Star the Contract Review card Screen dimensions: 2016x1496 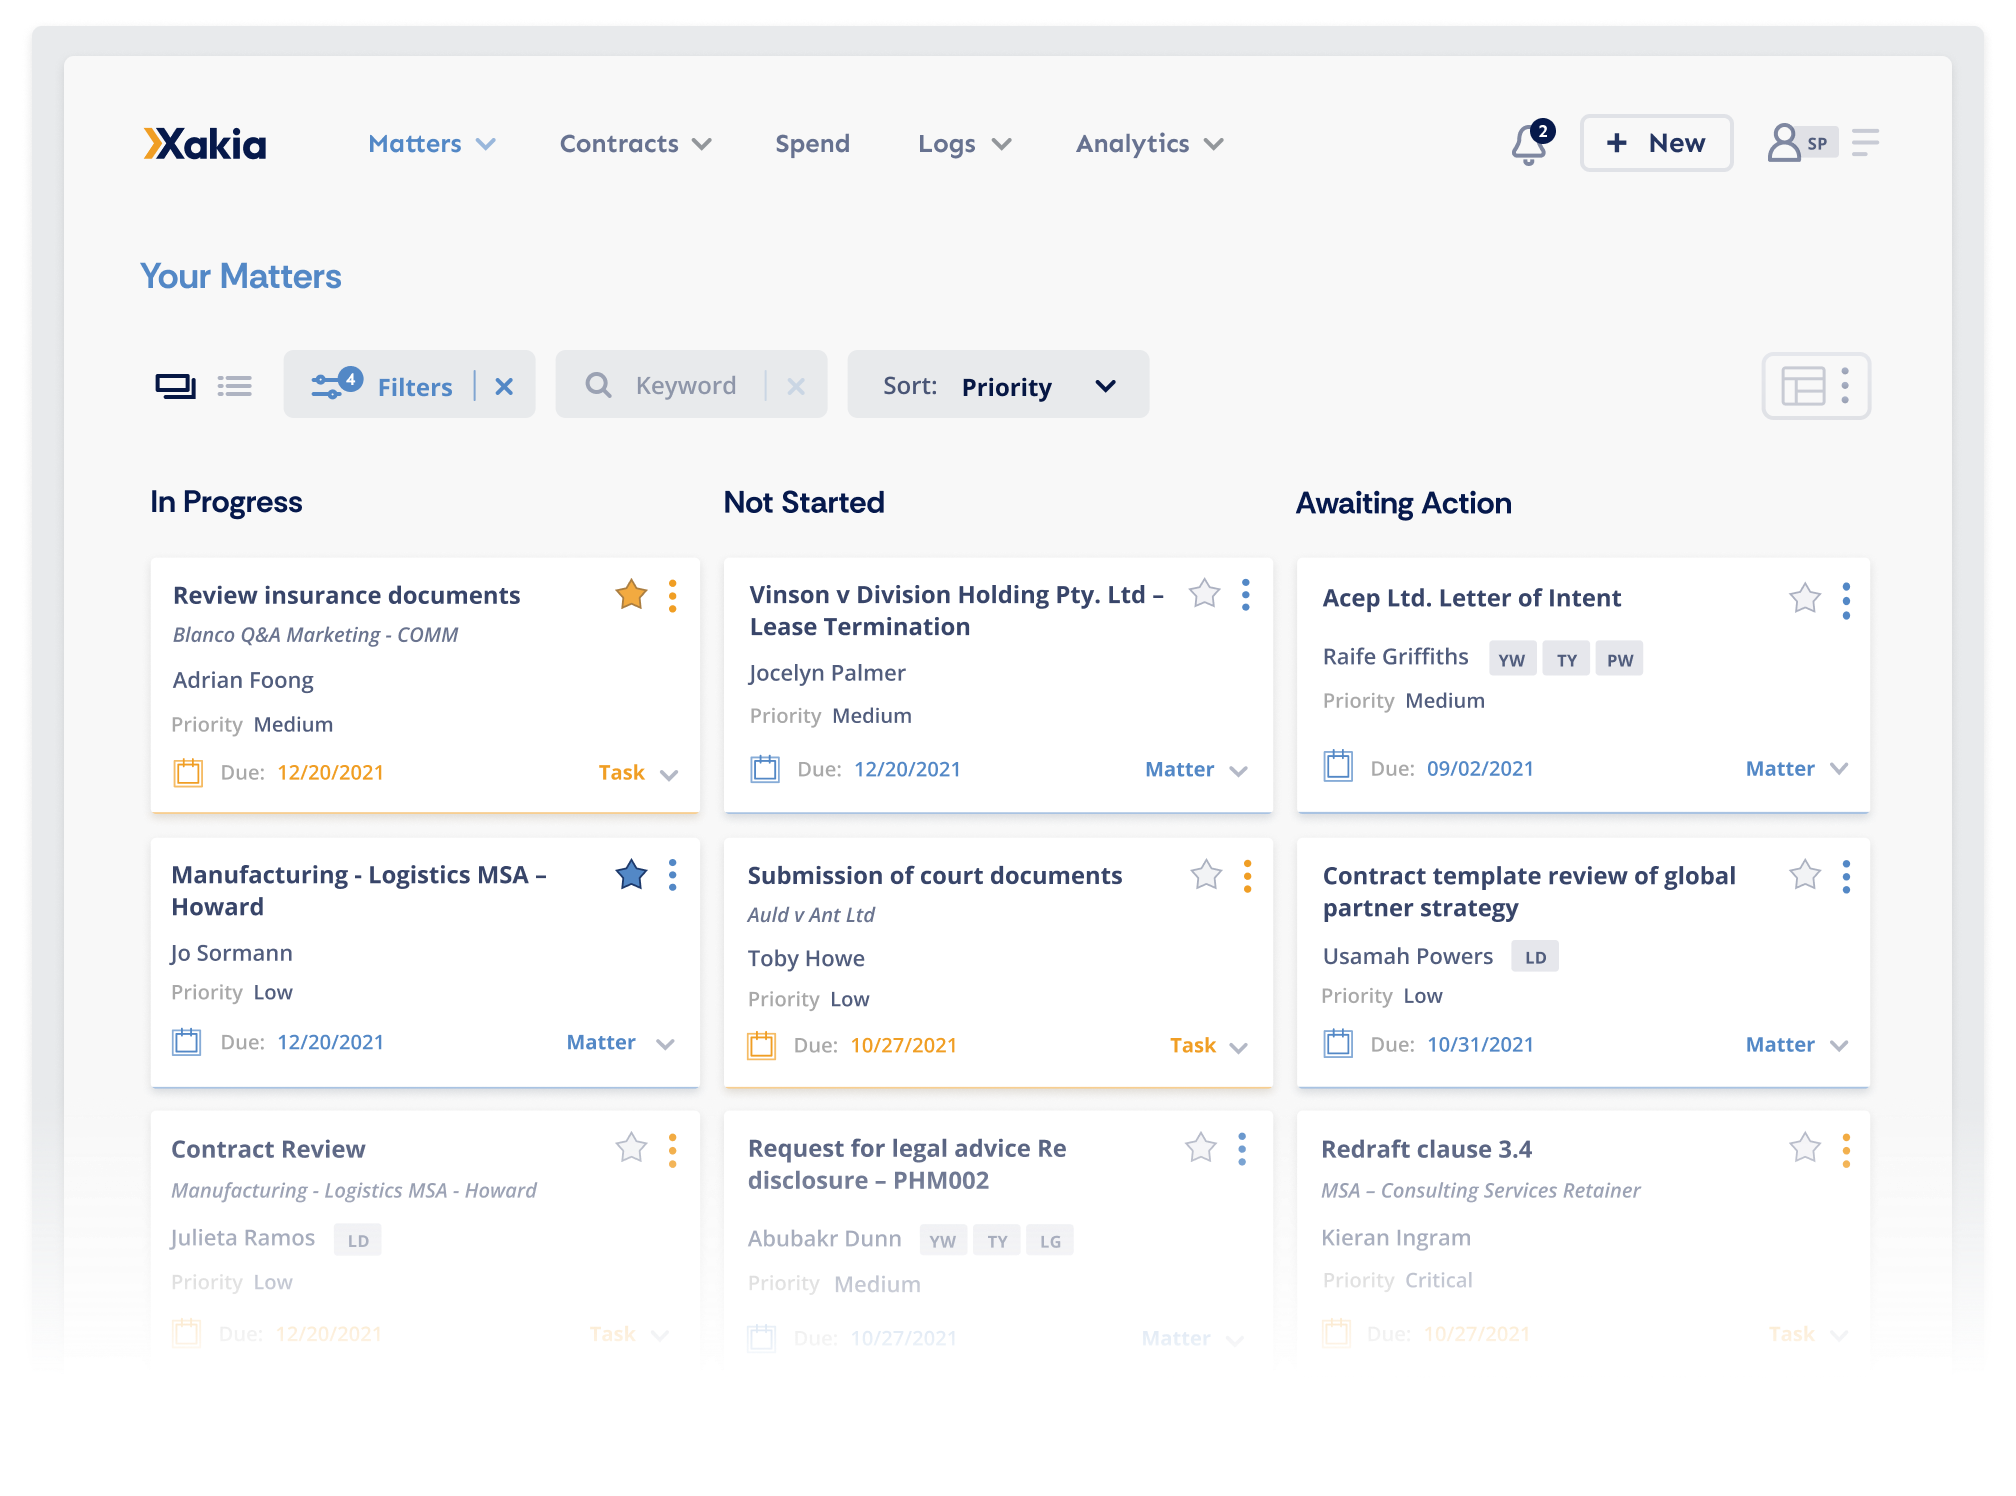631,1147
